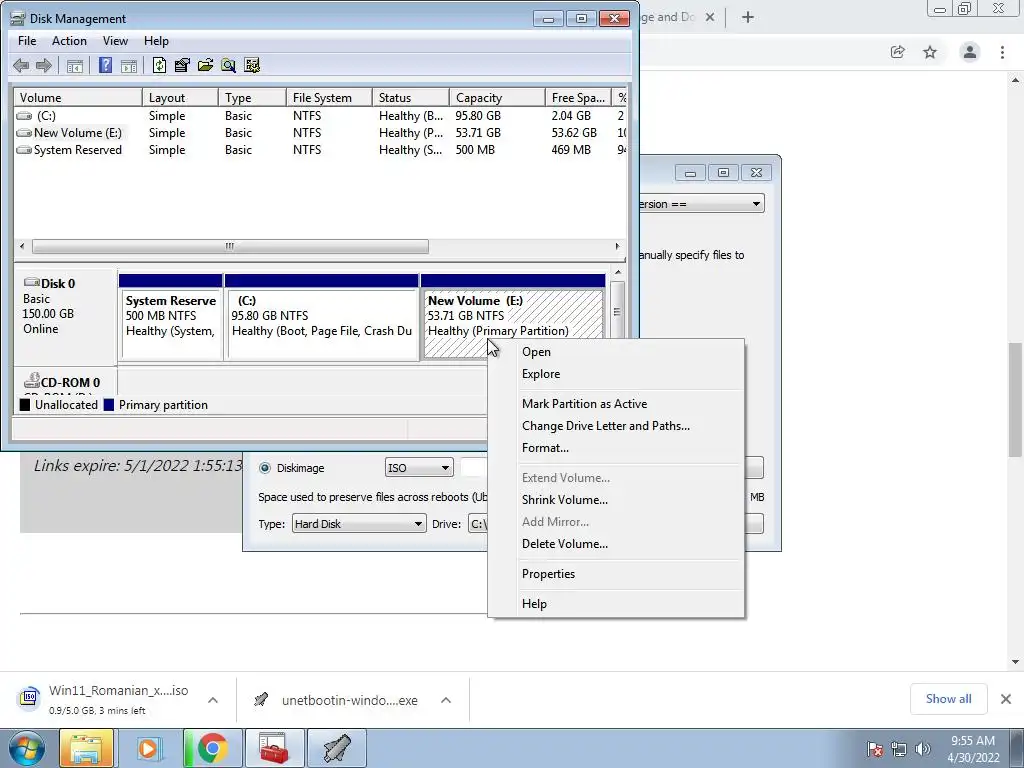1024x768 pixels.
Task: Open the Type Hard Disk dropdown
Action: click(359, 524)
